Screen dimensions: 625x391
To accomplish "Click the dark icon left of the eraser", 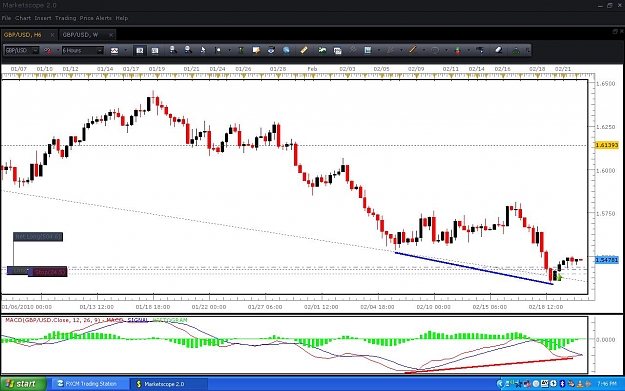I will (480, 50).
